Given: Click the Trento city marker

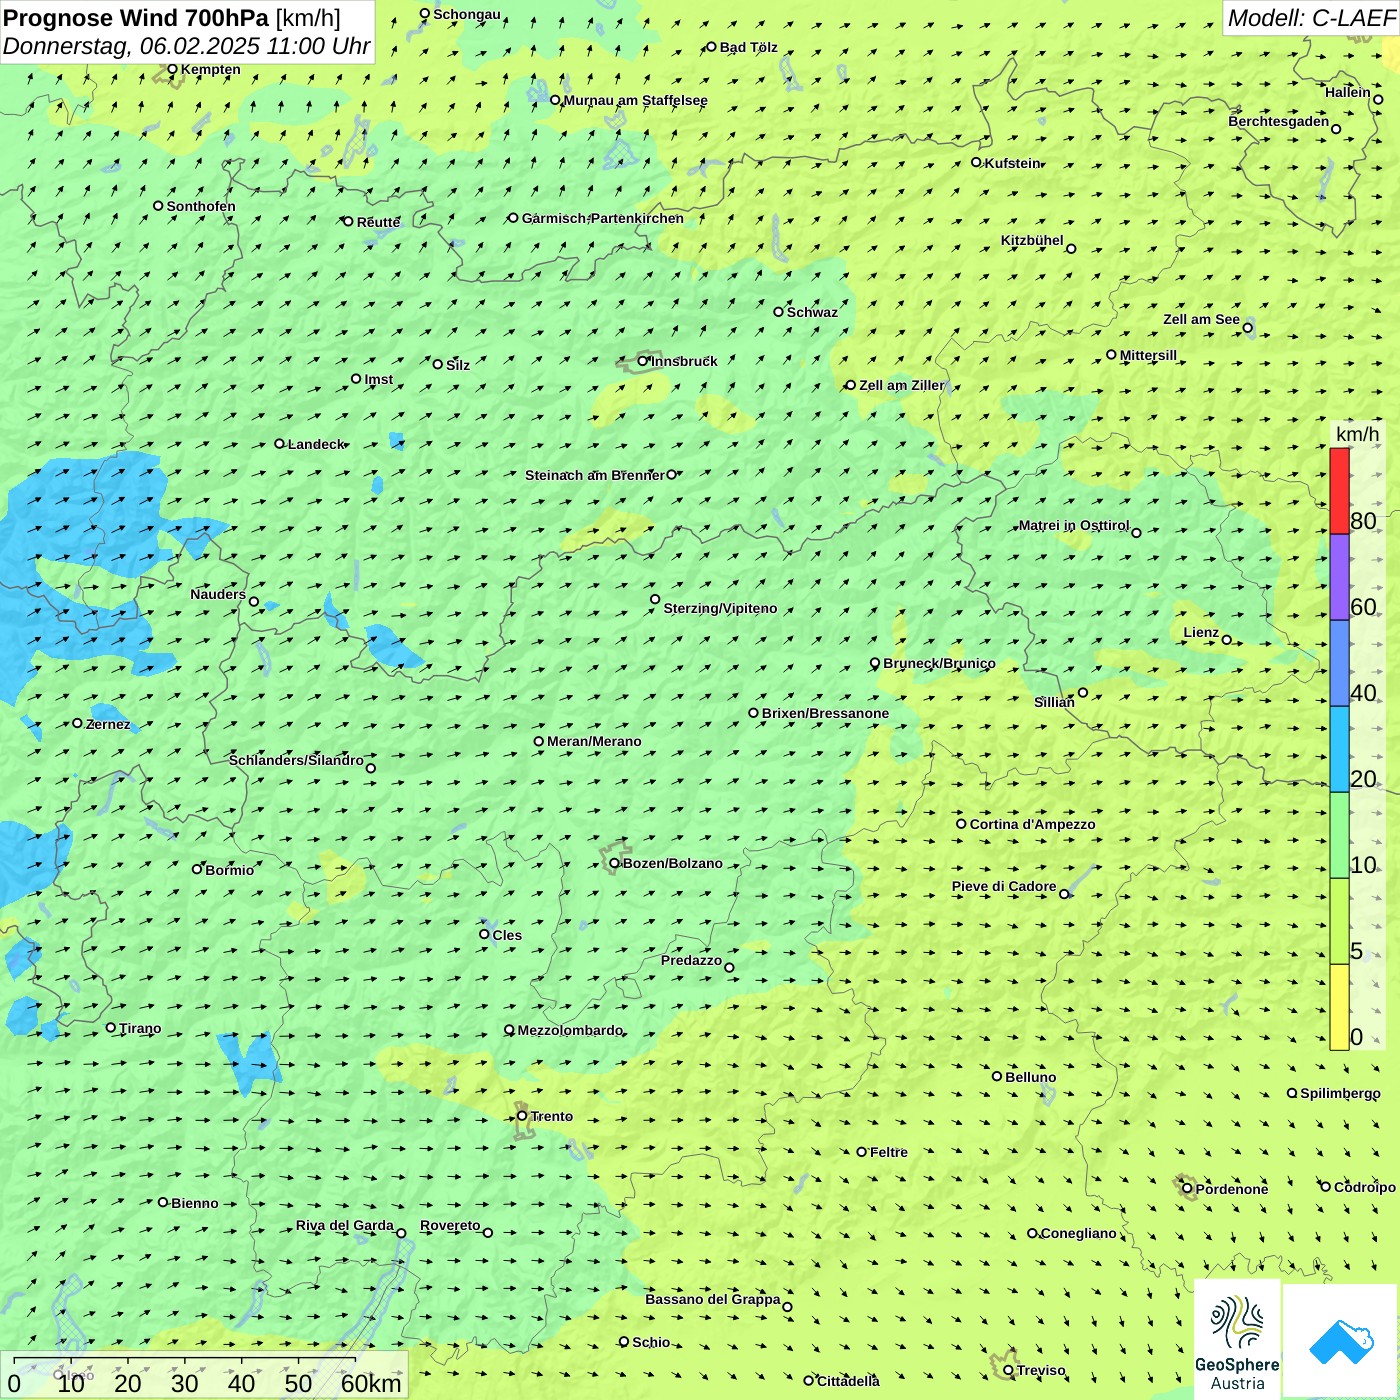Looking at the screenshot, I should tap(522, 1116).
